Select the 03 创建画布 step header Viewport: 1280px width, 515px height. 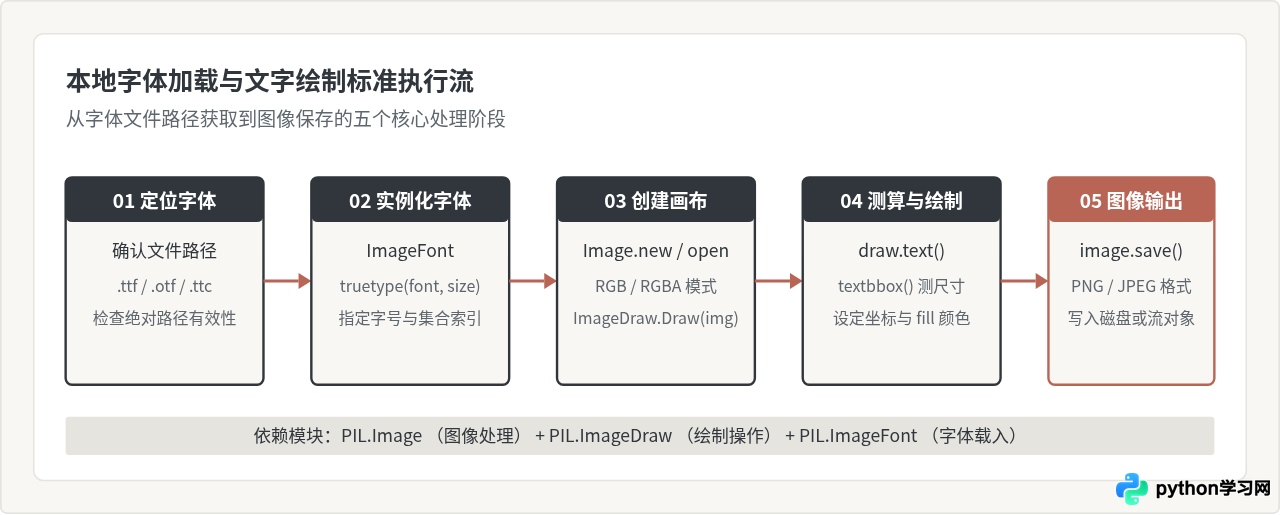pos(656,200)
